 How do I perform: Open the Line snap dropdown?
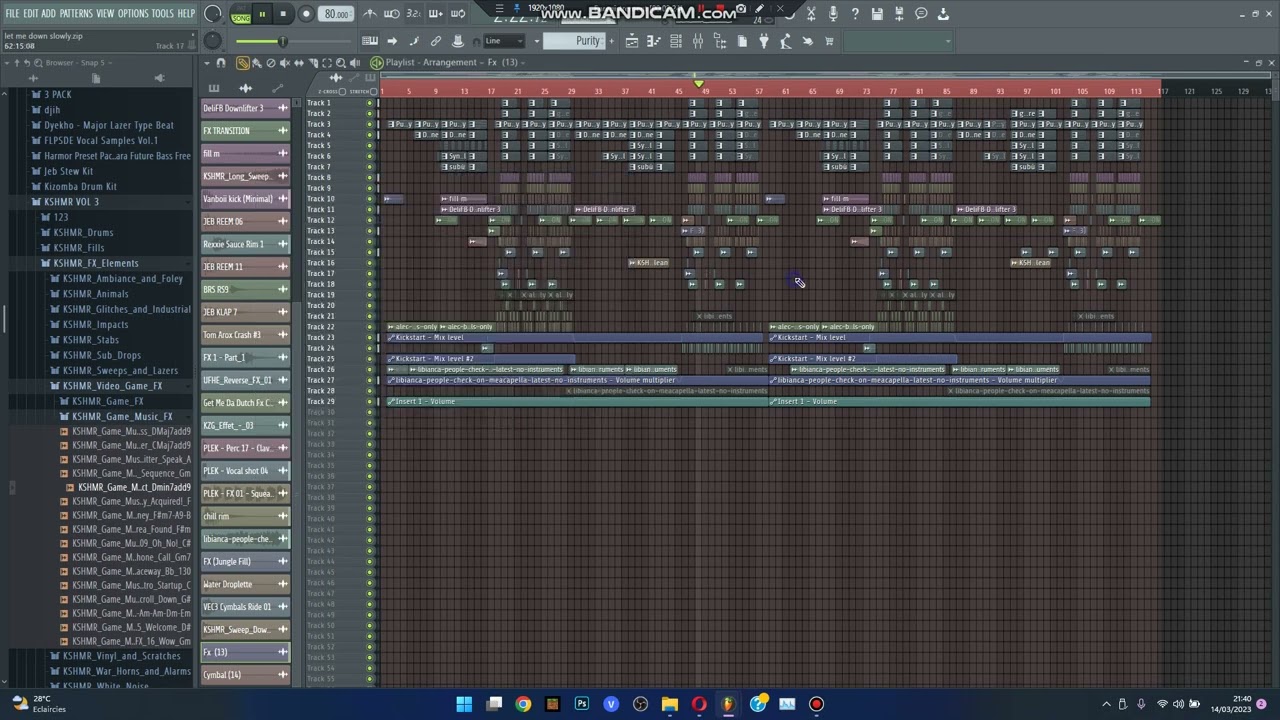point(505,41)
